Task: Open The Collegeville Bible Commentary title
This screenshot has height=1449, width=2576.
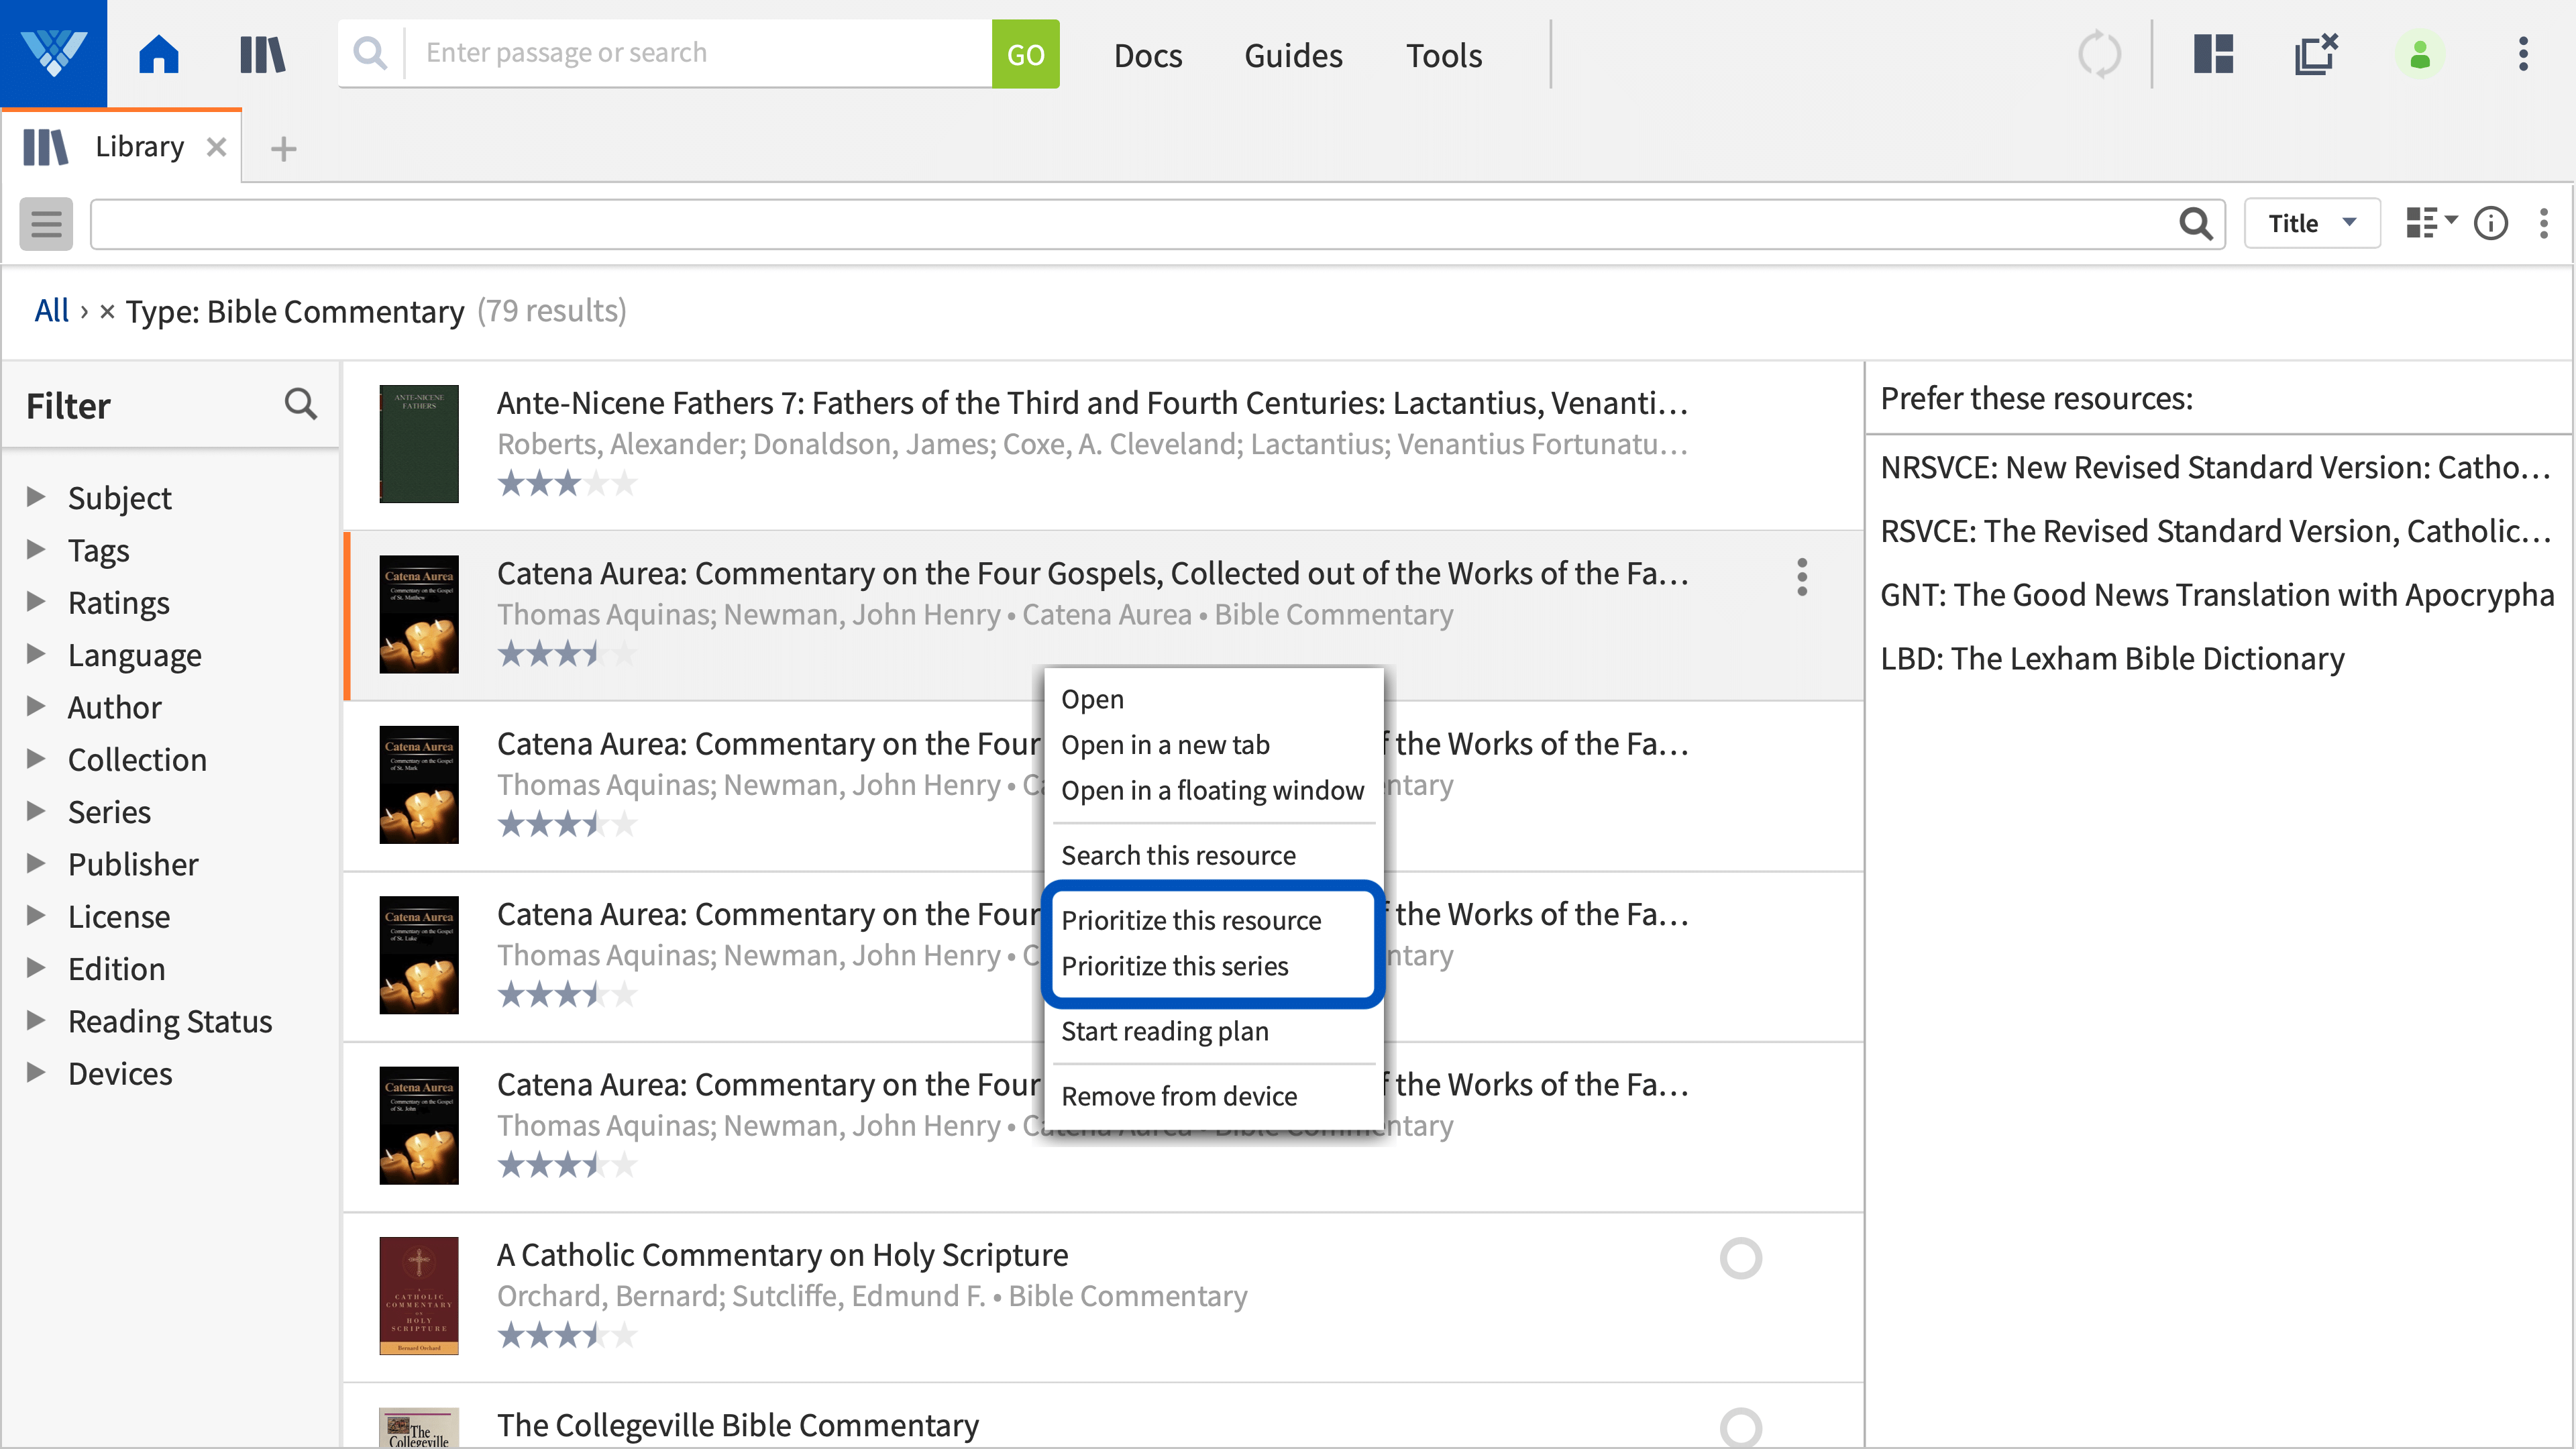Action: (x=738, y=1425)
